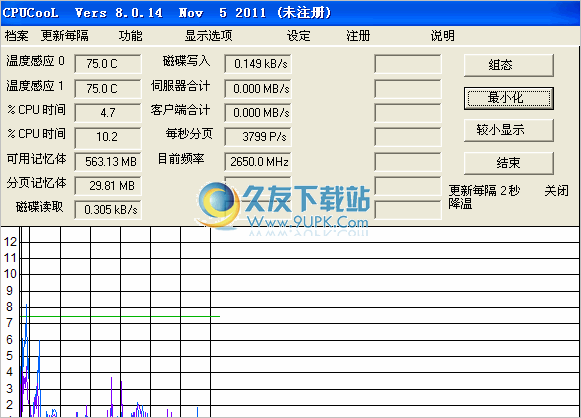Click the 降温 status text

click(460, 203)
